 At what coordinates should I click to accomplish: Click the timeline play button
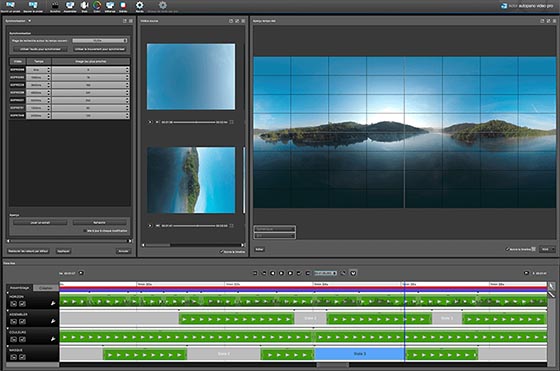click(x=281, y=273)
